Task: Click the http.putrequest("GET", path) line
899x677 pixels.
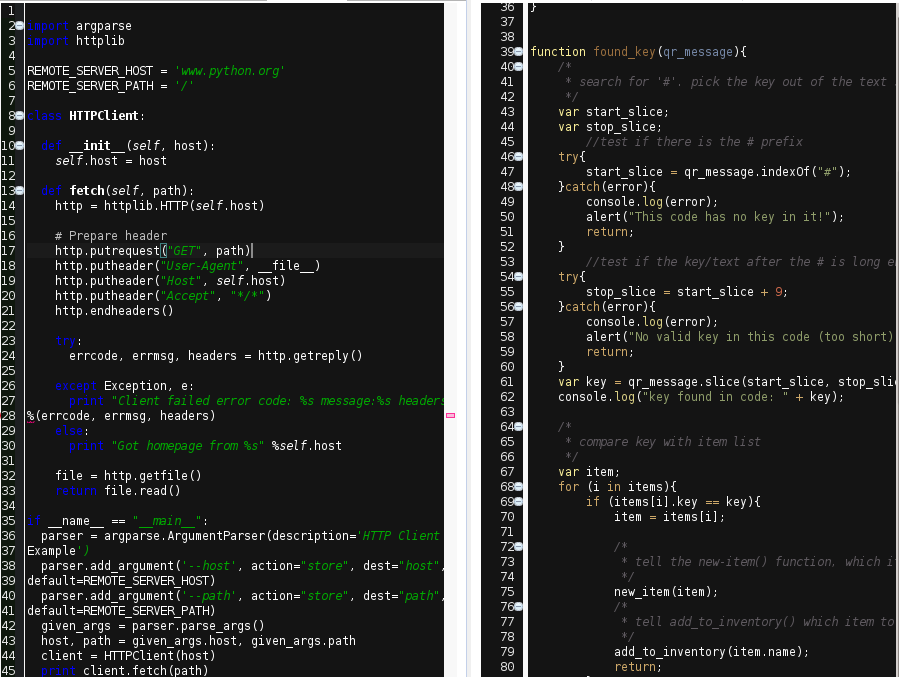Action: point(153,251)
